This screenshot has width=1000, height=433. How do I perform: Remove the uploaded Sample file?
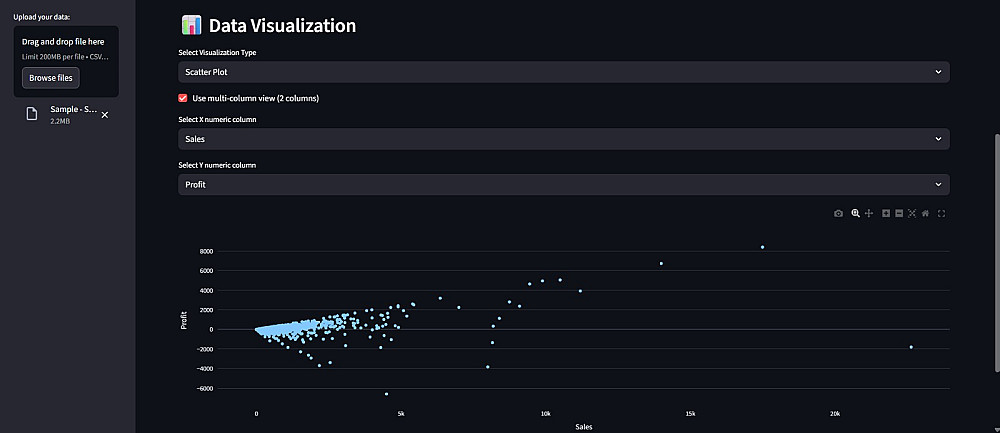point(105,115)
